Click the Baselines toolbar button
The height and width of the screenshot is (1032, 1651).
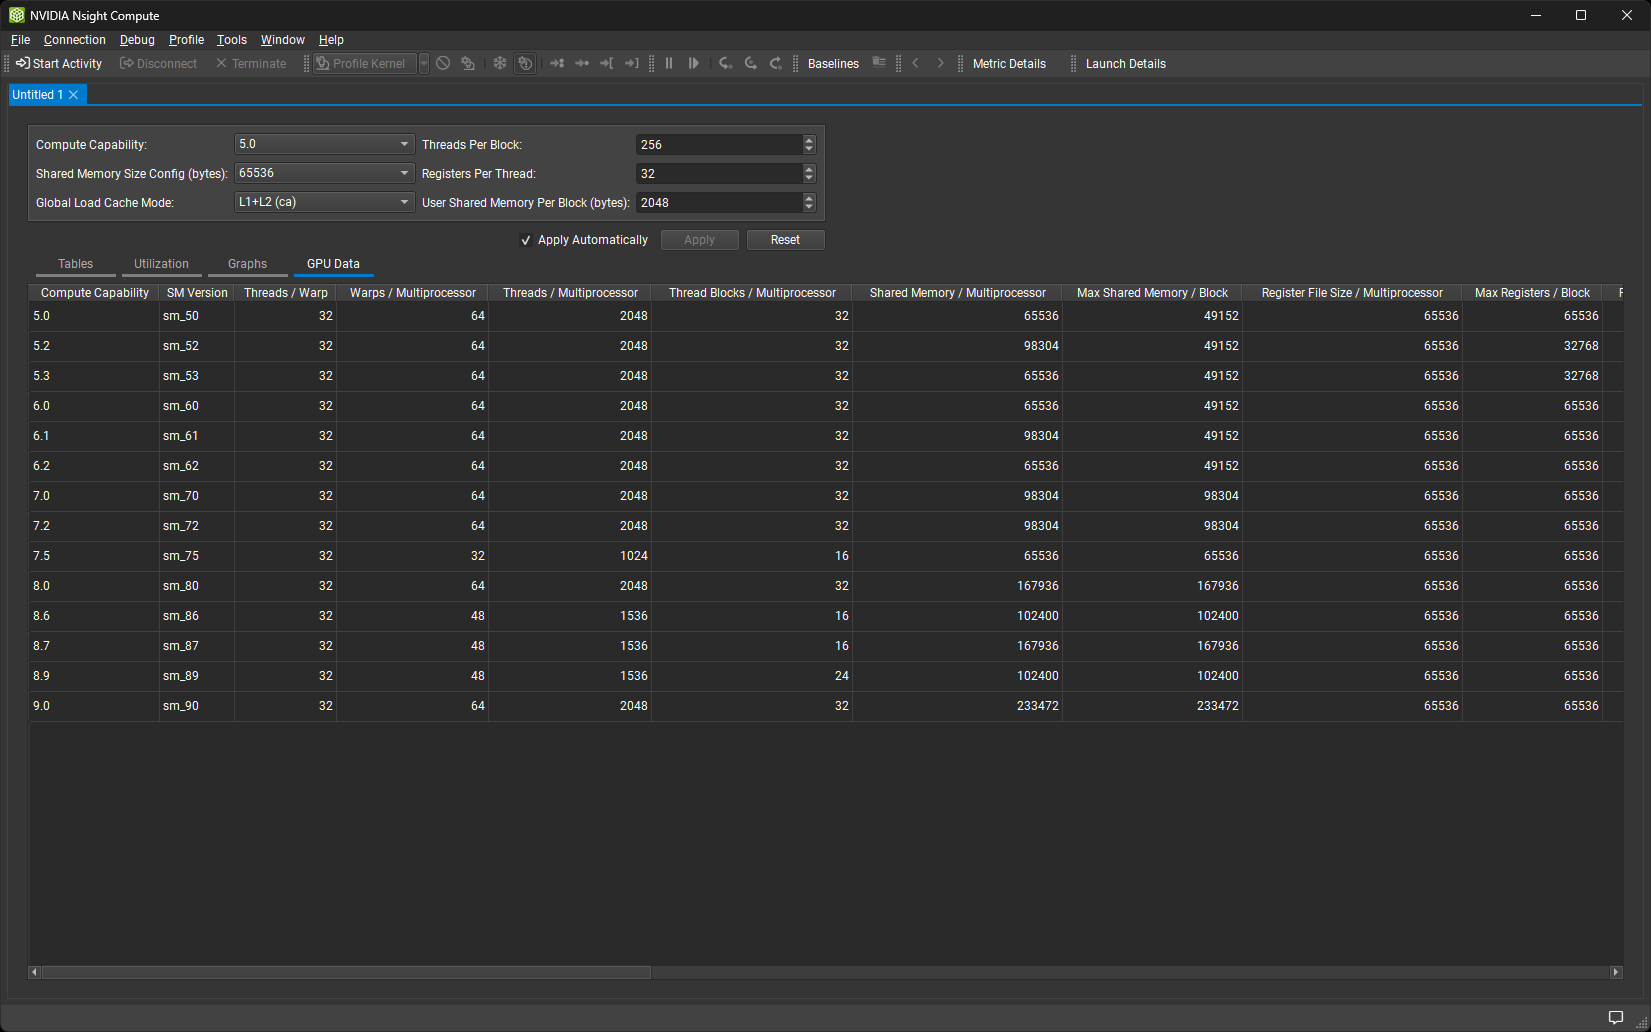coord(833,63)
